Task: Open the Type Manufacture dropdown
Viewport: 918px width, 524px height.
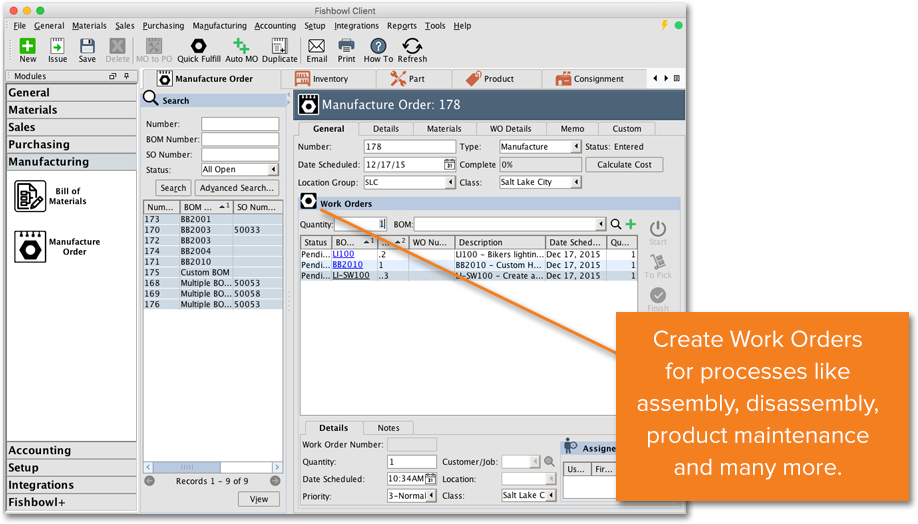Action: coord(576,146)
